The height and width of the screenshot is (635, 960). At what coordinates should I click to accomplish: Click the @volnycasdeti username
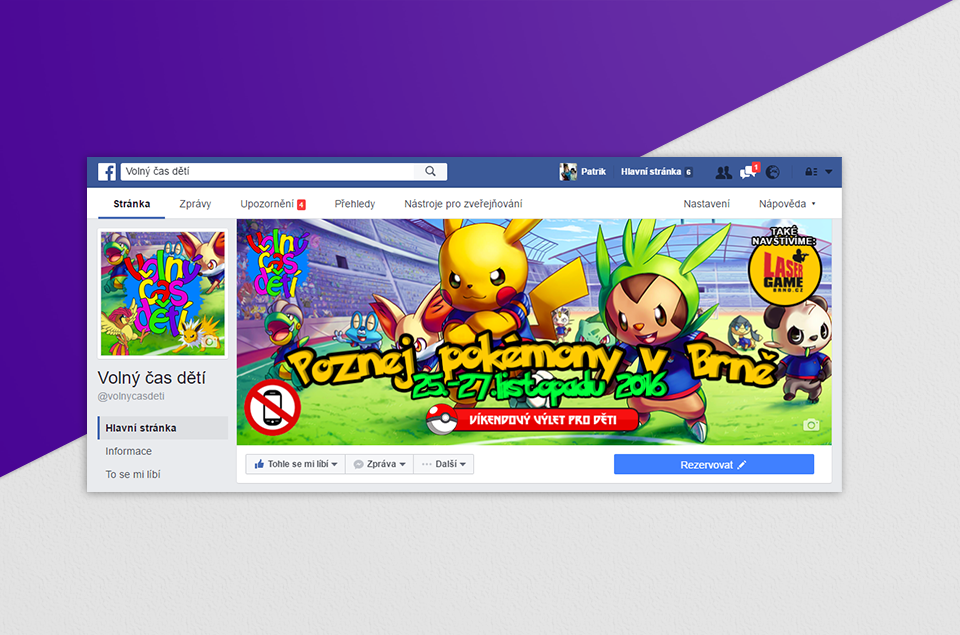pos(131,396)
